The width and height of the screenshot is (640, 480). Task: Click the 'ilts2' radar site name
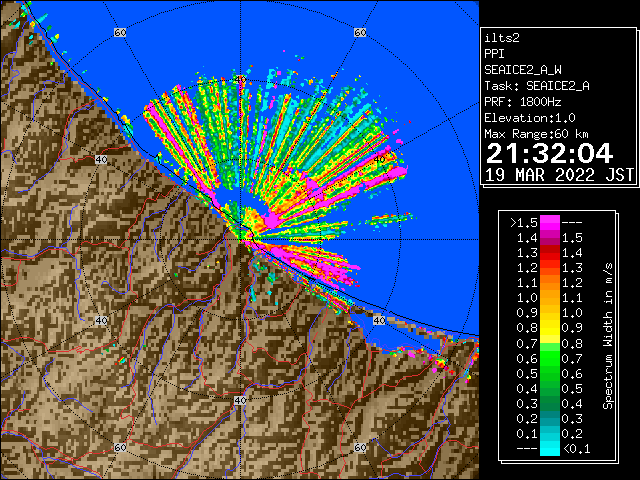tap(502, 38)
